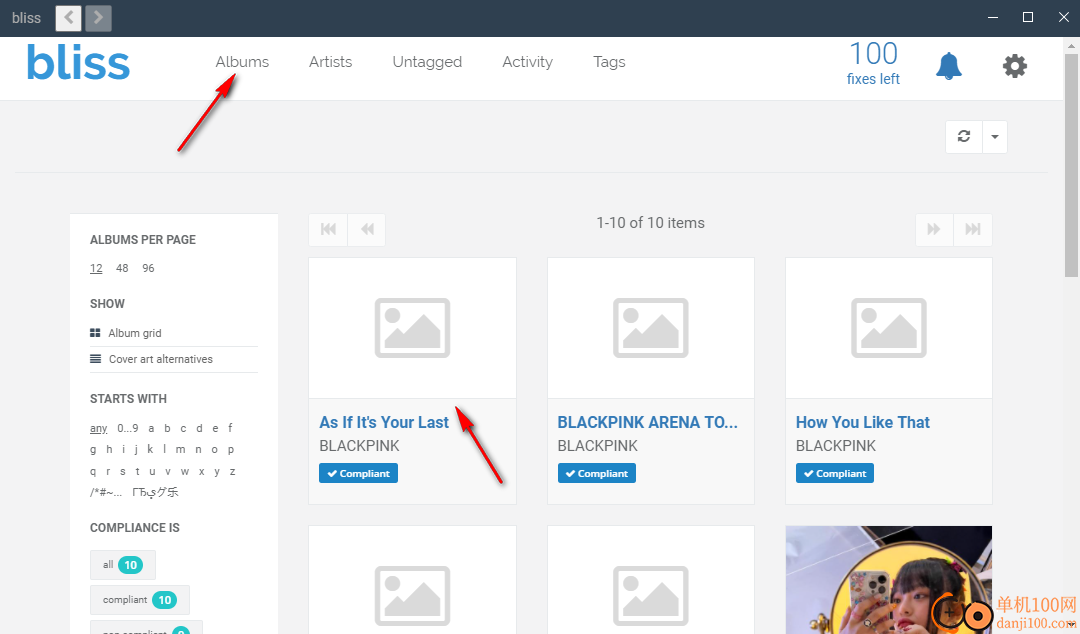
Task: Switch to the Untagged tab
Action: [427, 62]
